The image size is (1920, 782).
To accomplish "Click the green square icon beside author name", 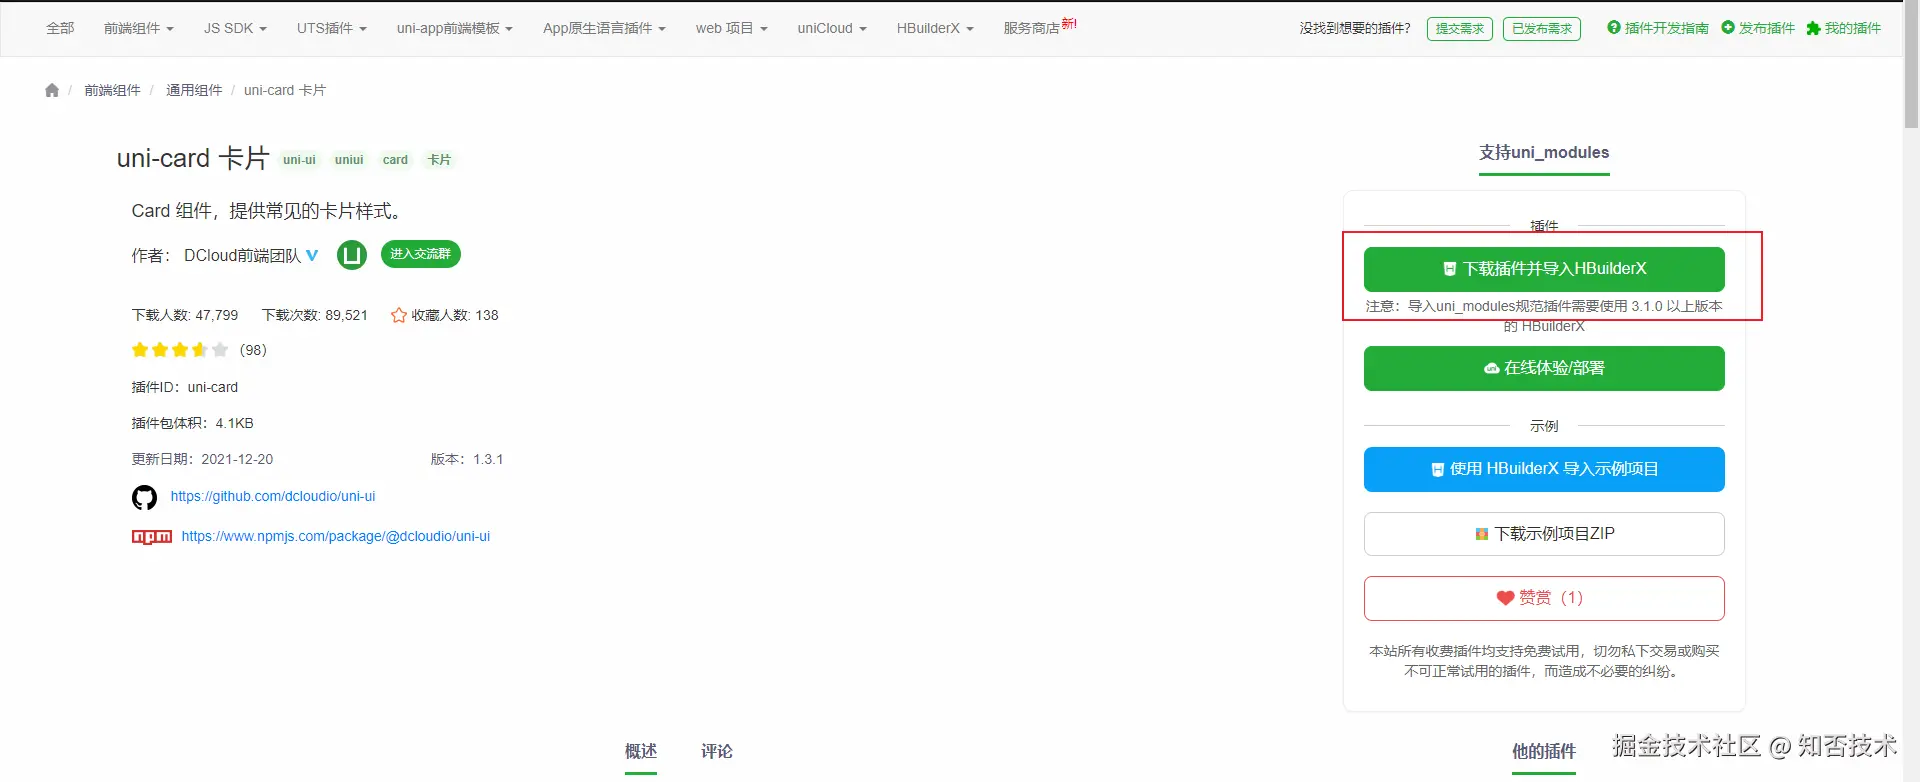I will click(352, 255).
